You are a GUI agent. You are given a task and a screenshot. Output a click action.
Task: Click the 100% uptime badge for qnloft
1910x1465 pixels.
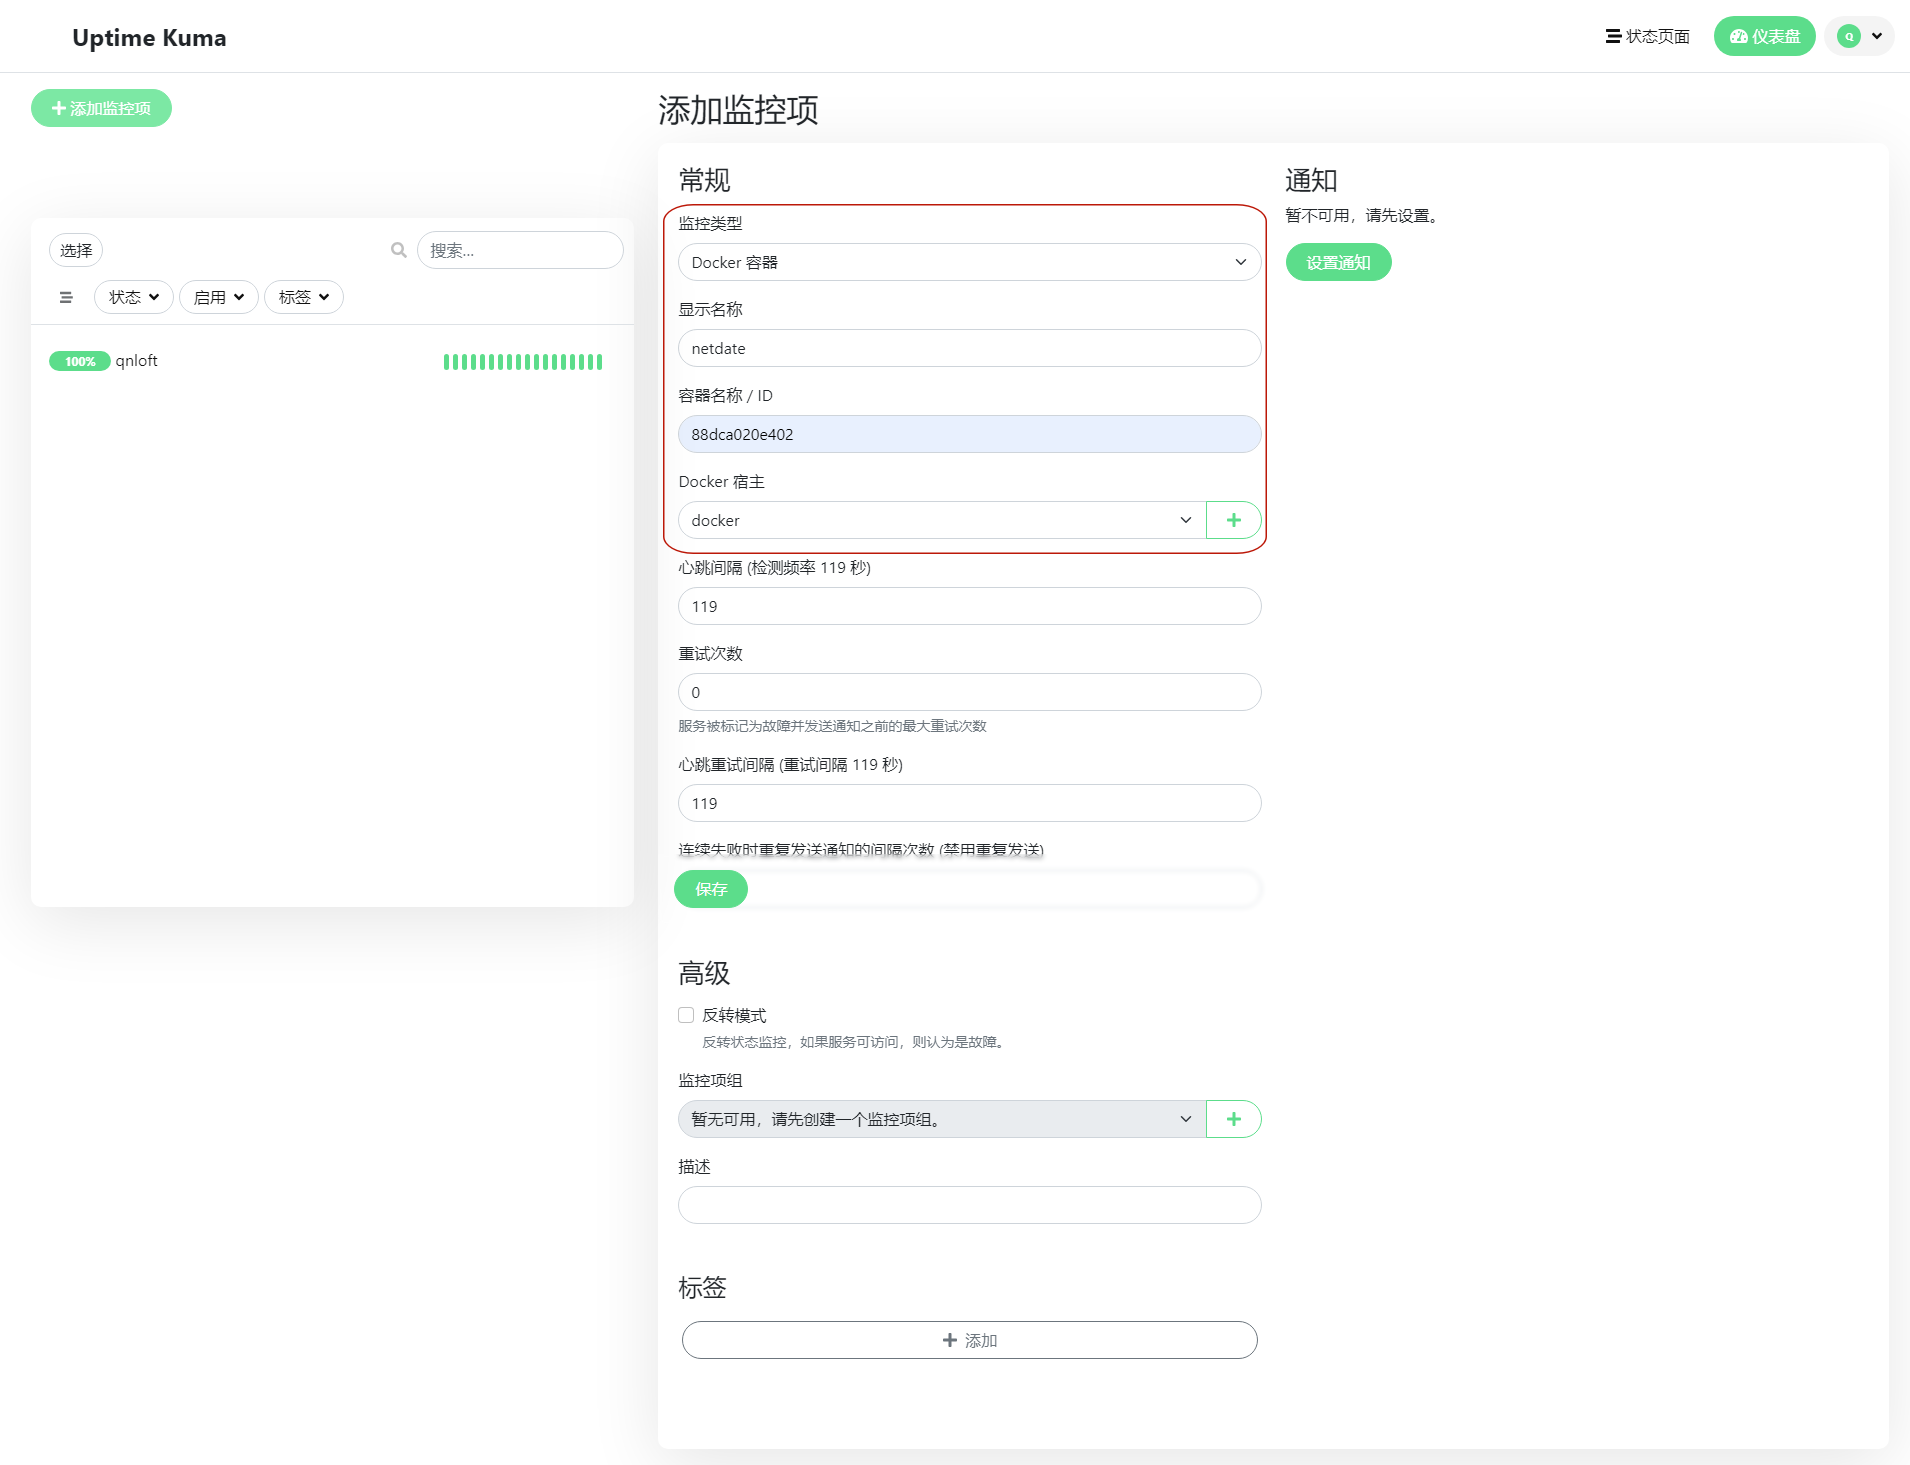[80, 361]
